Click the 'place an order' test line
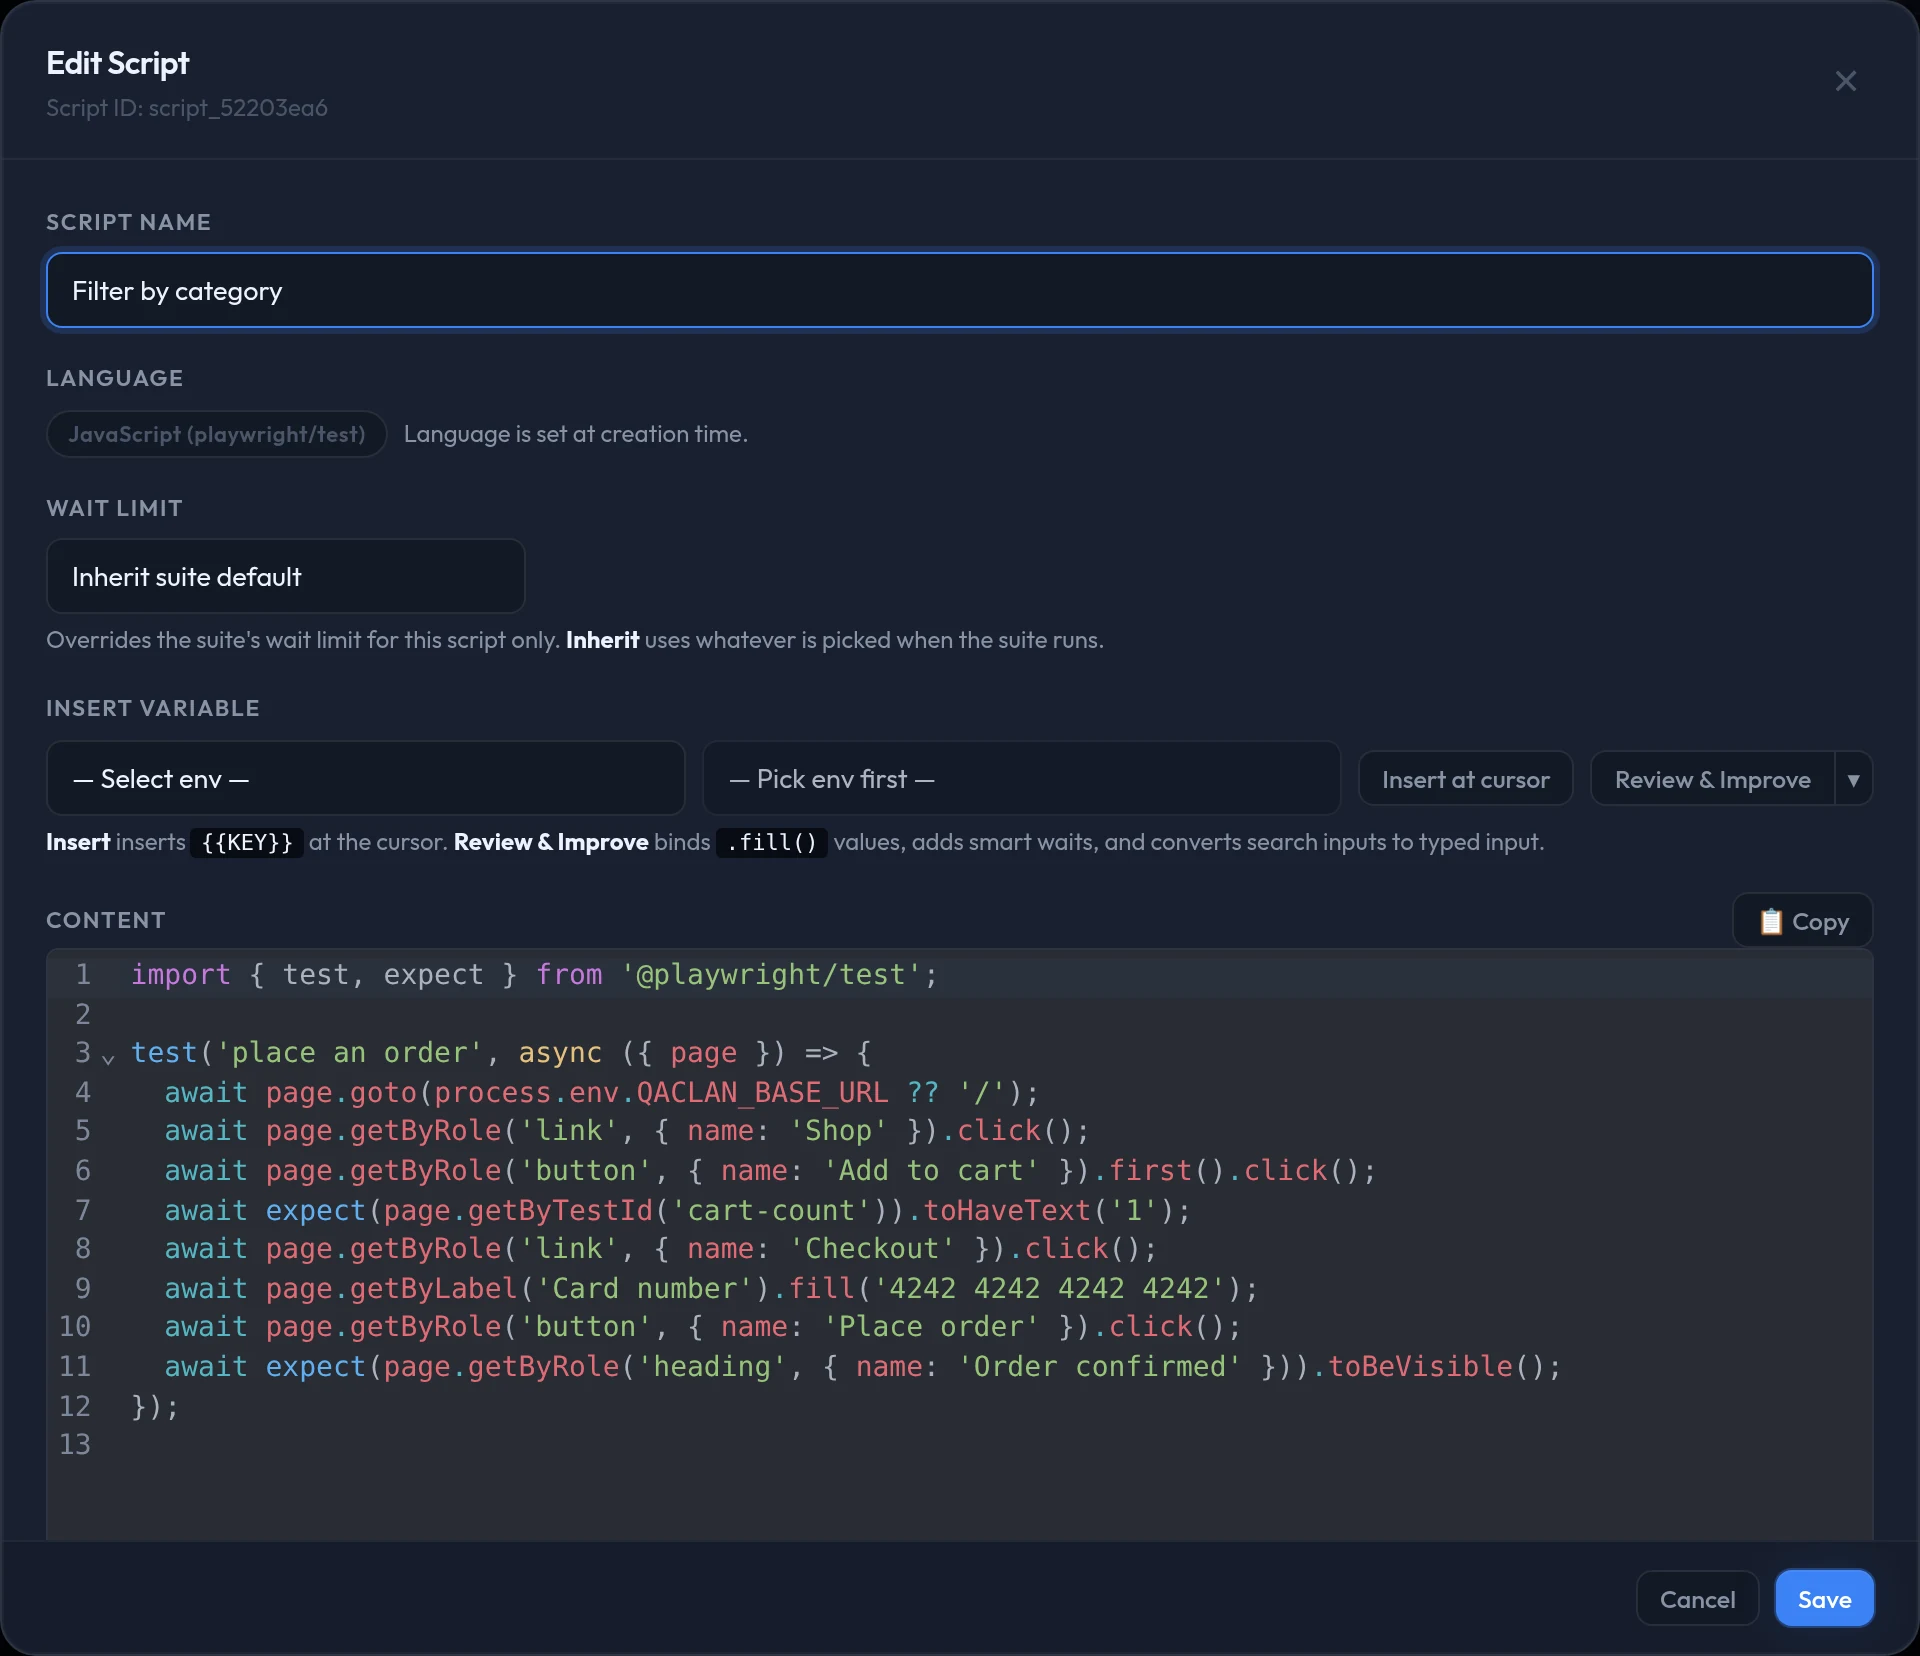This screenshot has height=1656, width=1920. (501, 1052)
